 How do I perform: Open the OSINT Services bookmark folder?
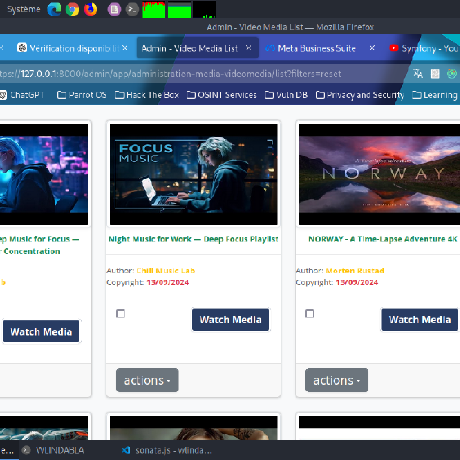(222, 95)
